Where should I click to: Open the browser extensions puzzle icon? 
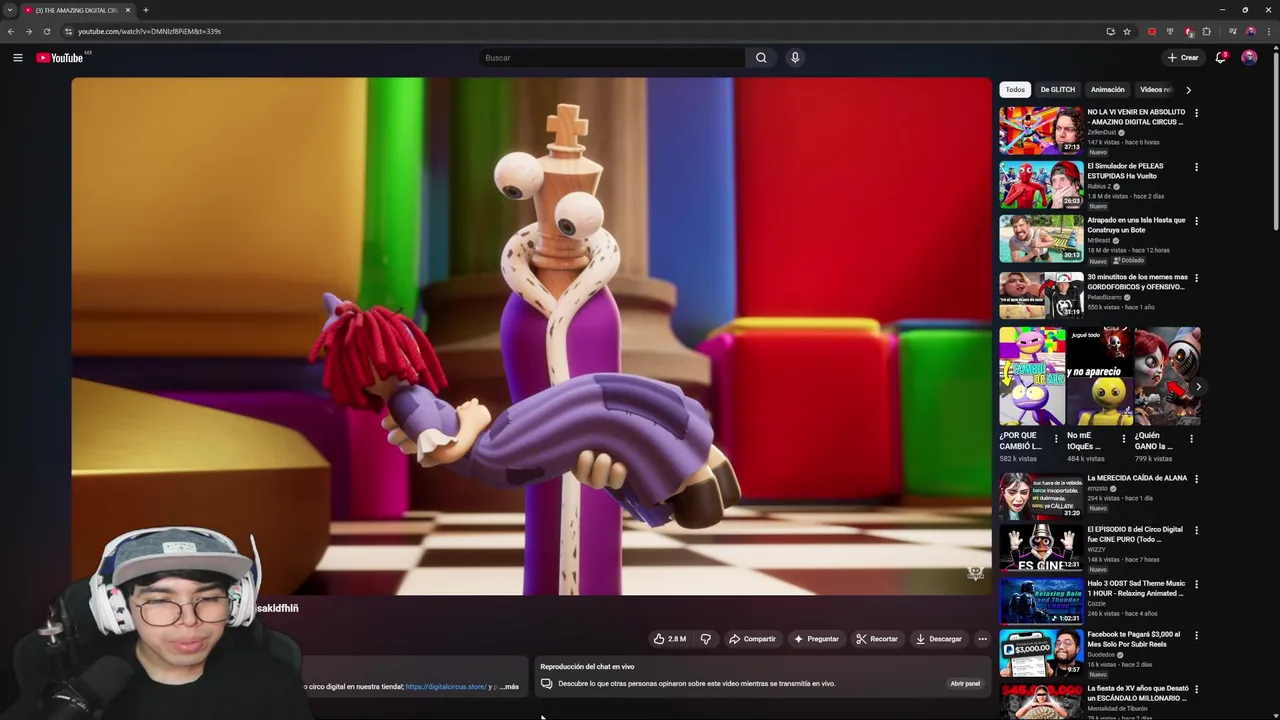point(1206,31)
